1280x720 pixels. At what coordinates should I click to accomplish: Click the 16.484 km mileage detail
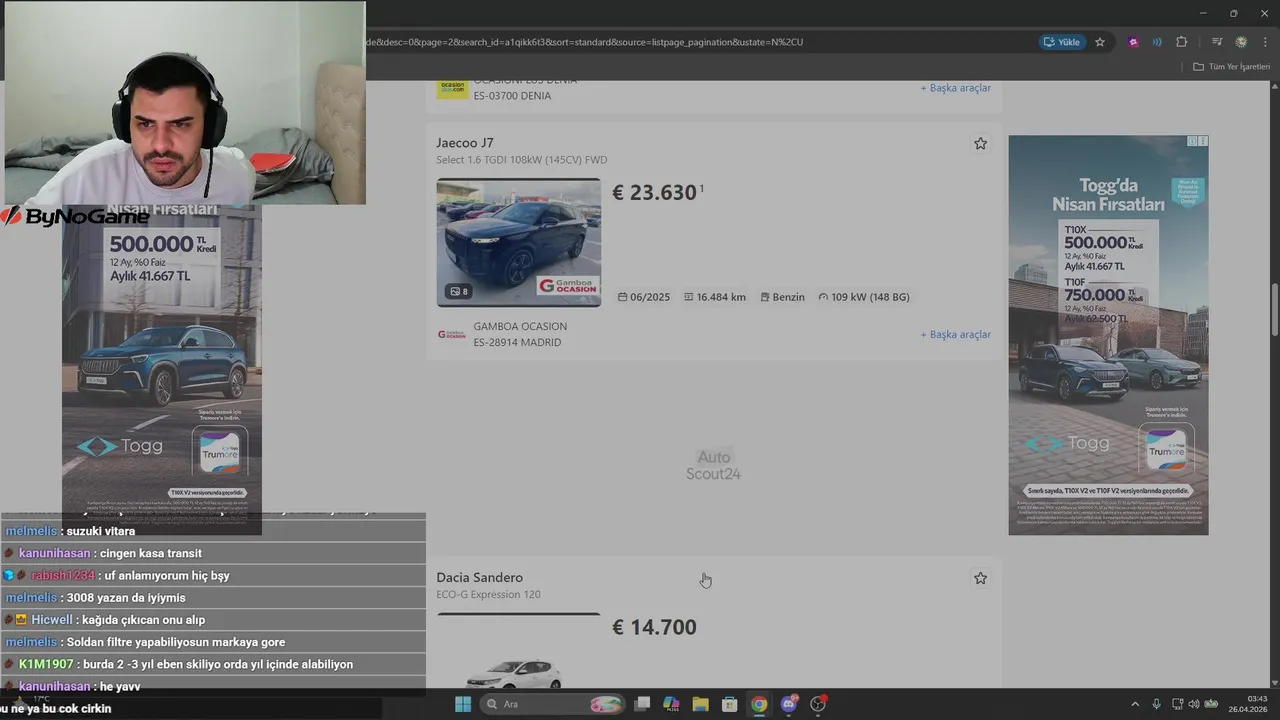pos(715,297)
